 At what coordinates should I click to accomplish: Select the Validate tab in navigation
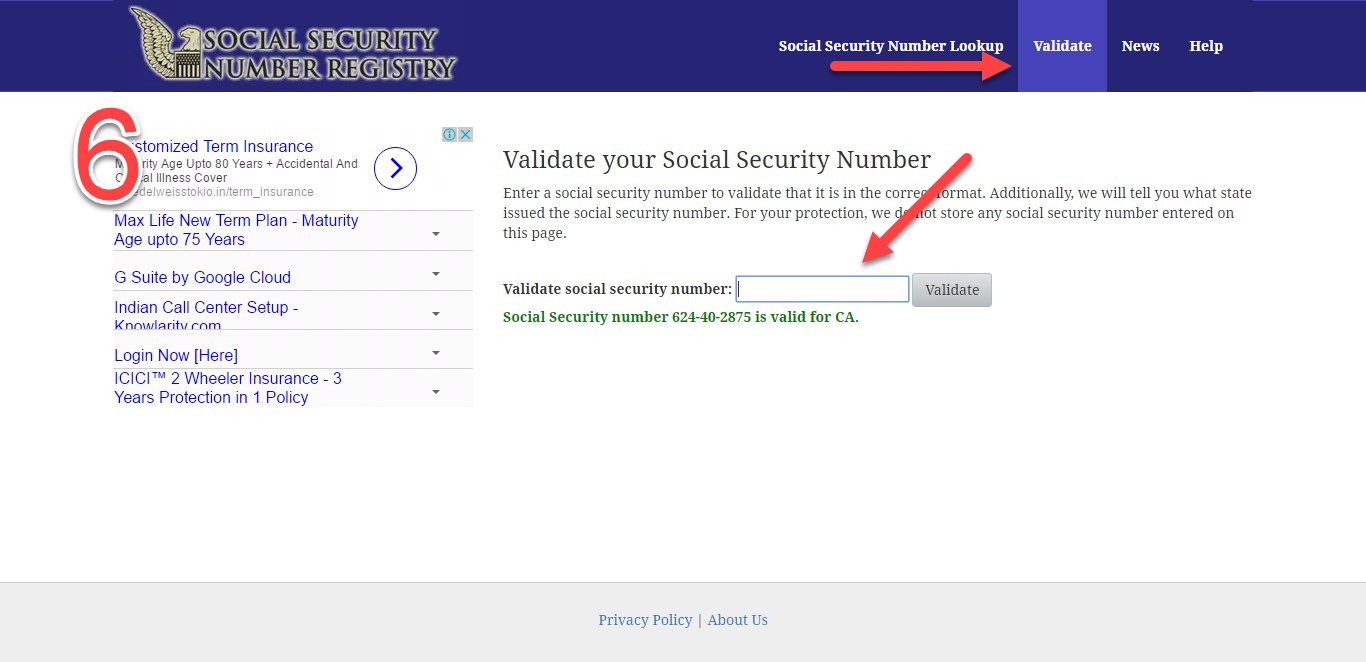pyautogui.click(x=1062, y=46)
